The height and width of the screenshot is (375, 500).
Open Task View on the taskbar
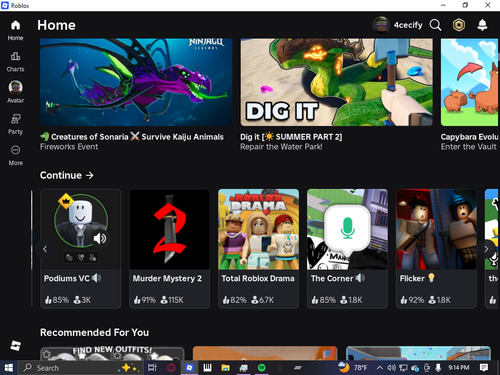(152, 368)
